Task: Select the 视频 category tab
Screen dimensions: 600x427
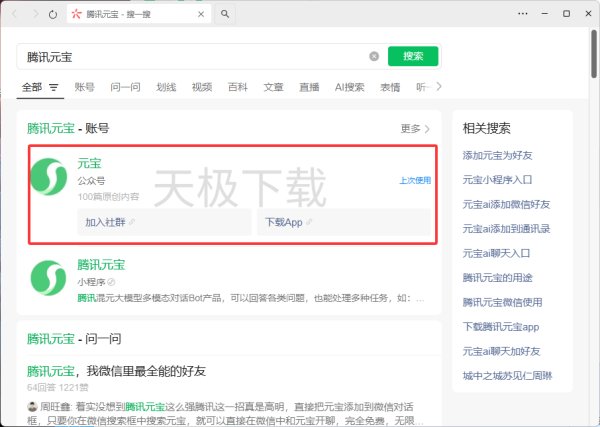Action: 202,88
